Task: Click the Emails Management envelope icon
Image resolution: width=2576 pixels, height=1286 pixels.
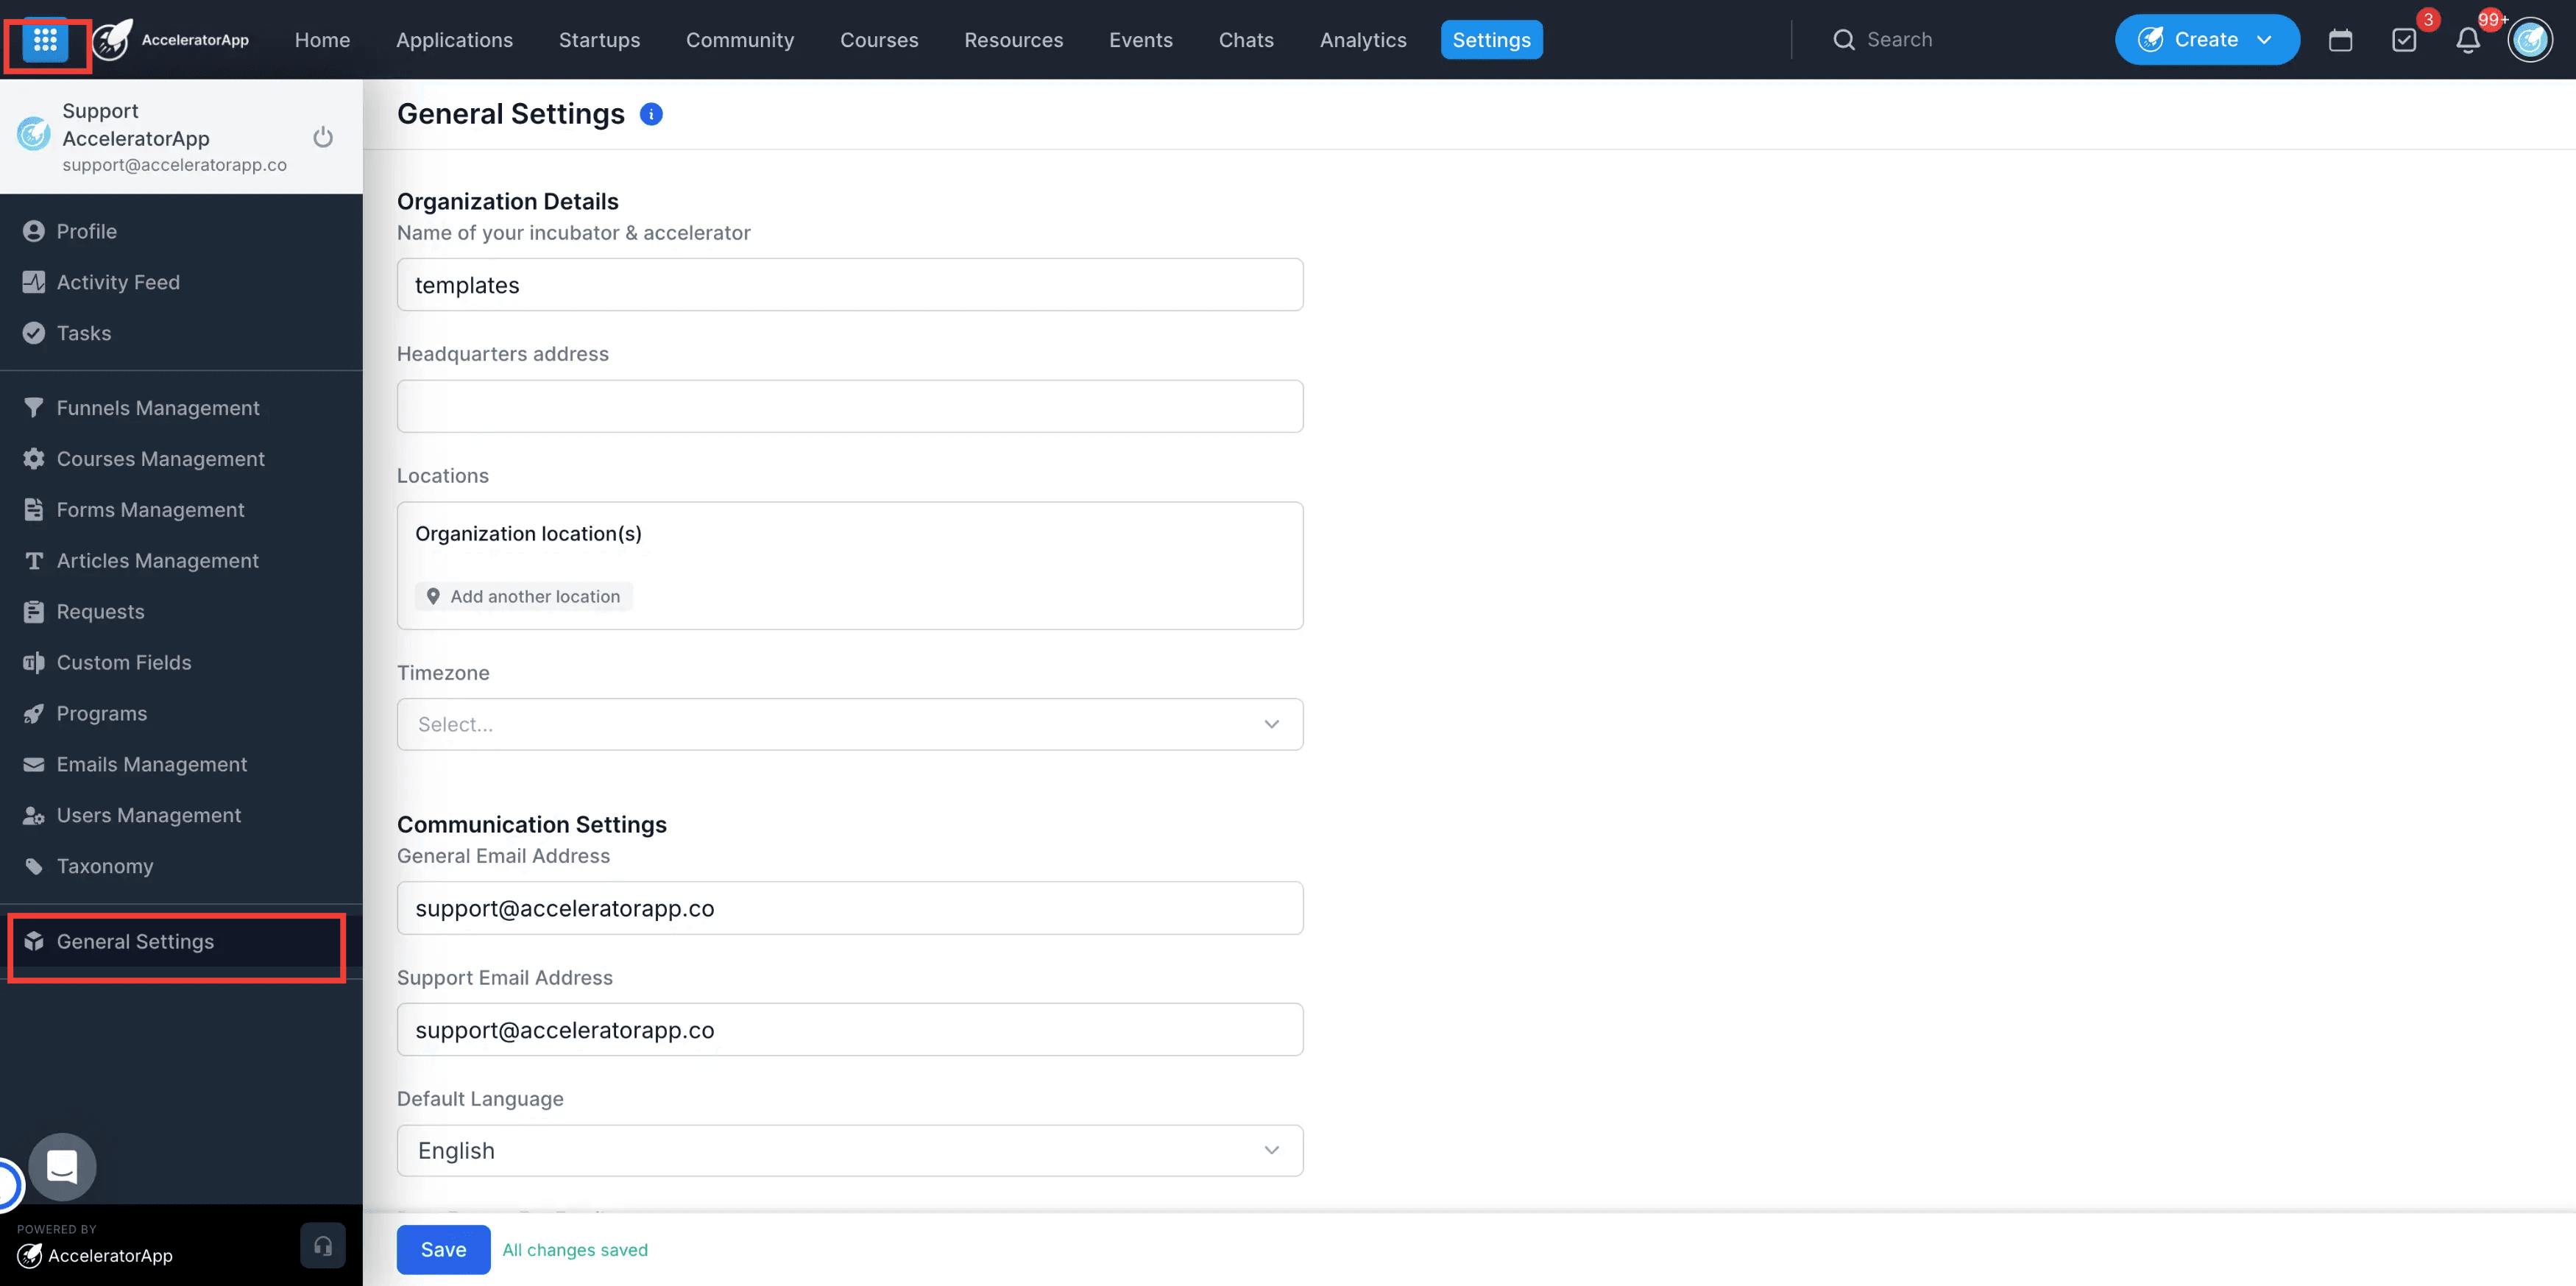Action: [34, 764]
